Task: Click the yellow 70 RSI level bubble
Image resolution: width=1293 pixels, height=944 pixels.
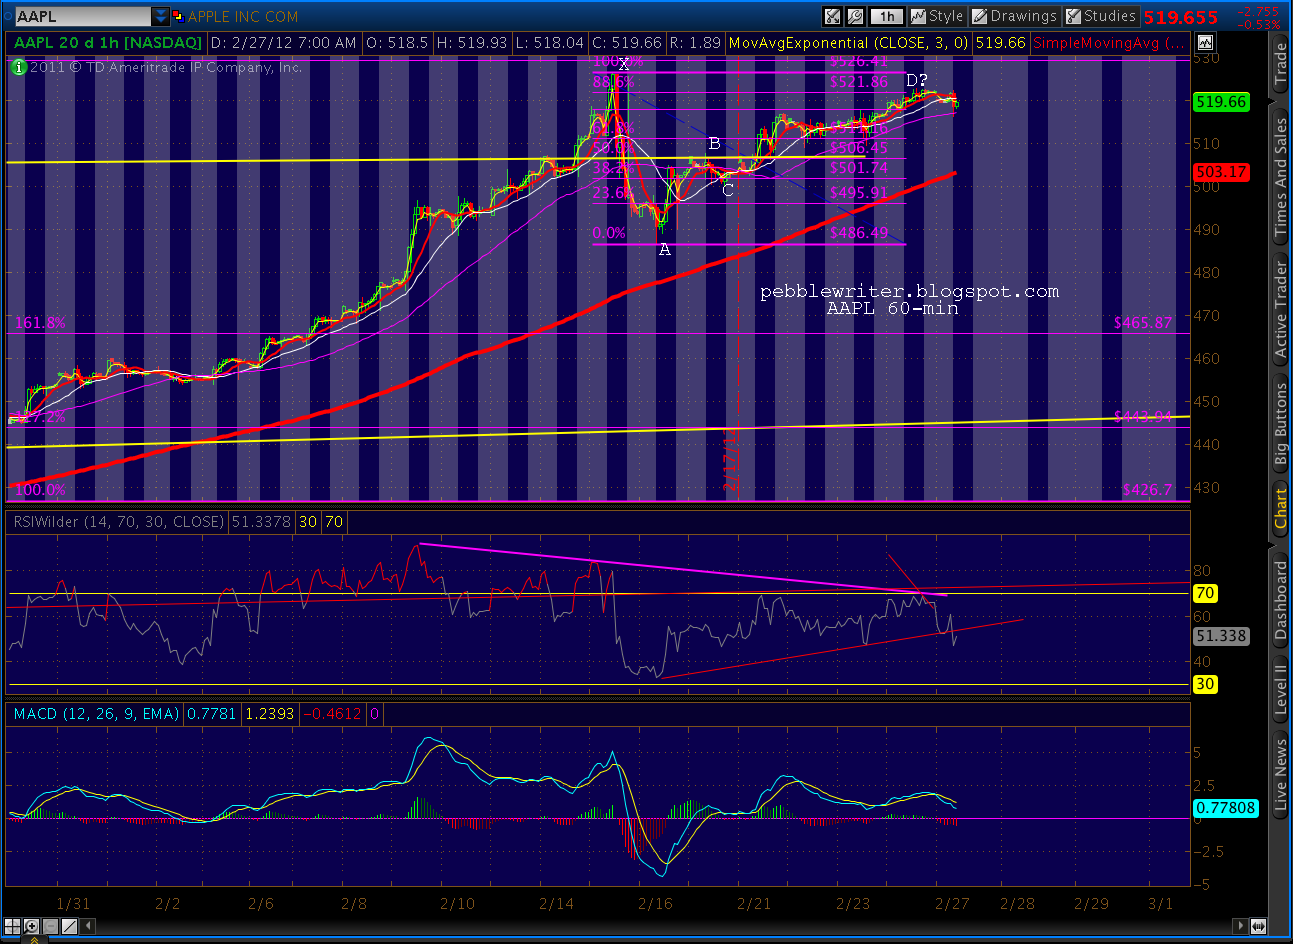Action: [1205, 593]
